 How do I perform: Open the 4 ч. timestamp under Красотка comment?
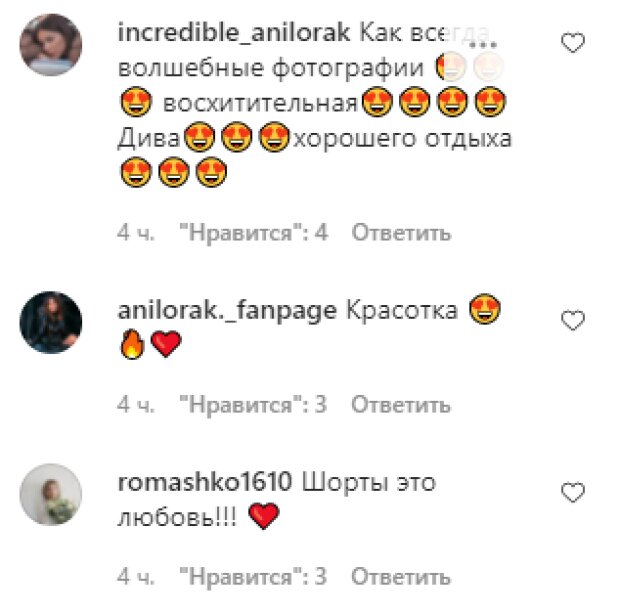(x=136, y=404)
